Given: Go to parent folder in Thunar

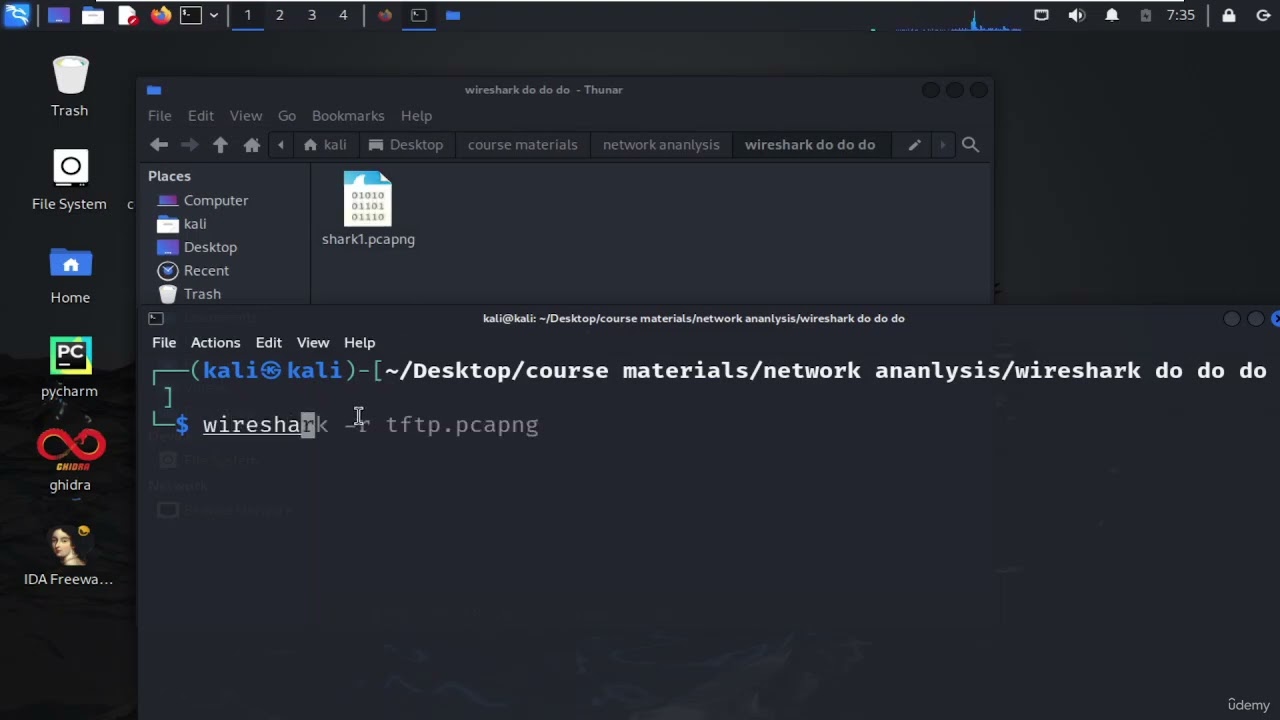Looking at the screenshot, I should pos(221,145).
